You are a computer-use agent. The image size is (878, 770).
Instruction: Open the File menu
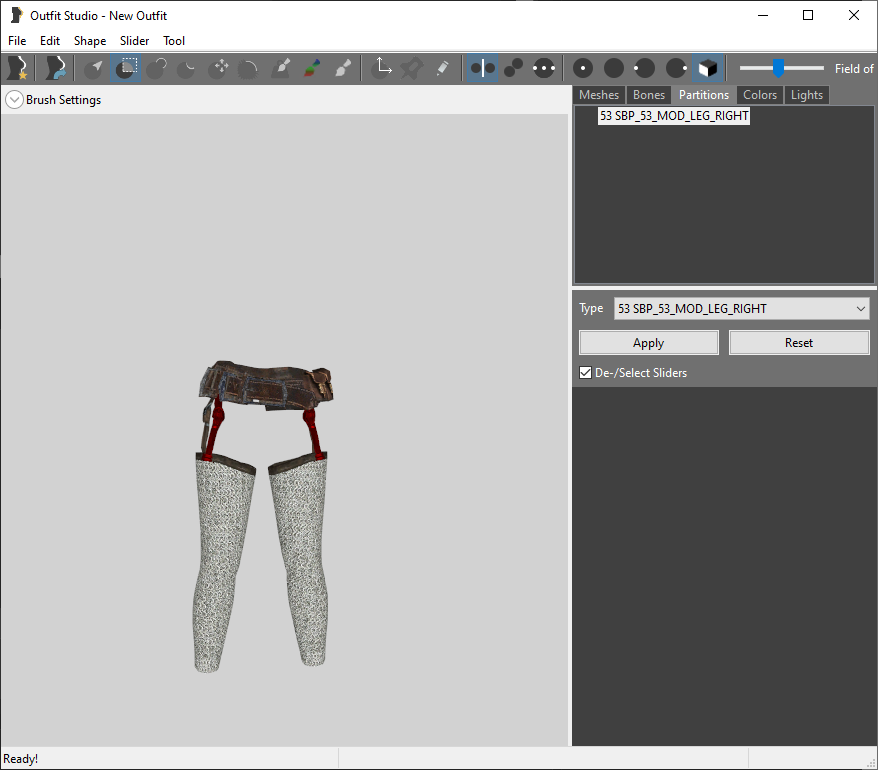click(x=17, y=41)
